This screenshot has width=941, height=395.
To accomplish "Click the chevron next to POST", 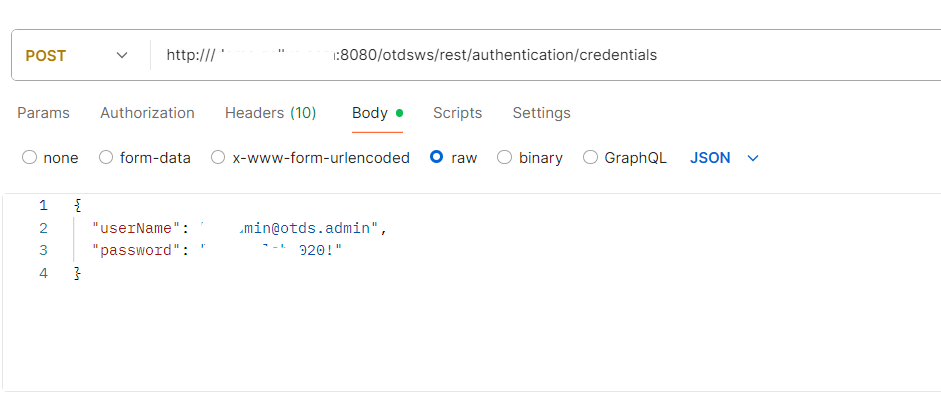I will tap(122, 55).
